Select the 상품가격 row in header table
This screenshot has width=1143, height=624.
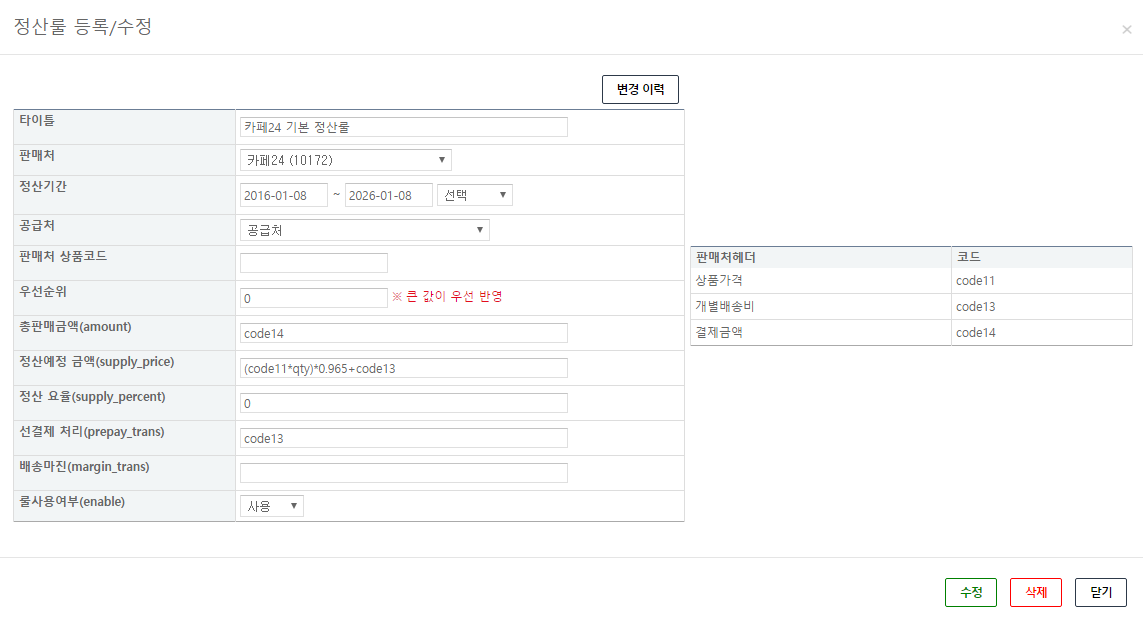click(820, 281)
